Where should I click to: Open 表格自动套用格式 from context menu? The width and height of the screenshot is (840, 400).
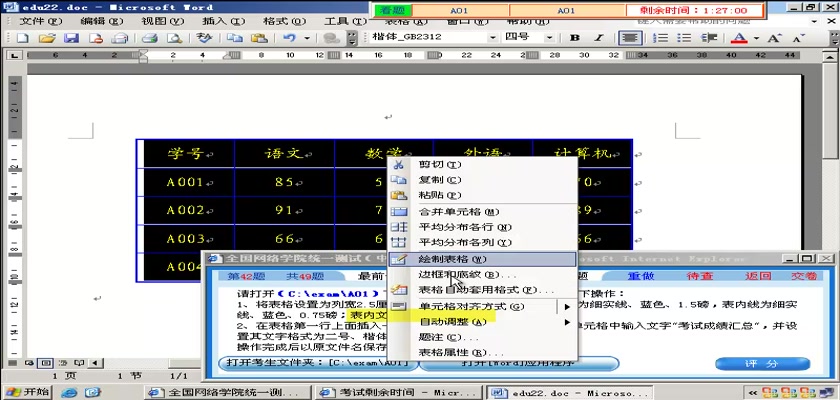coord(482,290)
